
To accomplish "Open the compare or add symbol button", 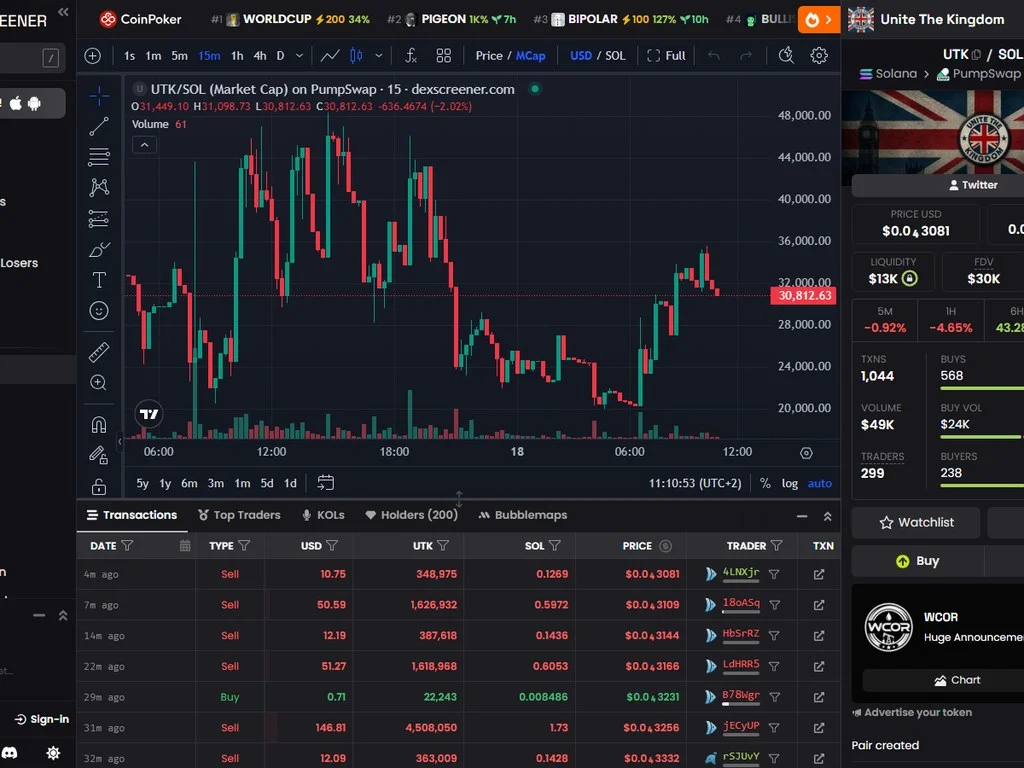I will click(93, 56).
